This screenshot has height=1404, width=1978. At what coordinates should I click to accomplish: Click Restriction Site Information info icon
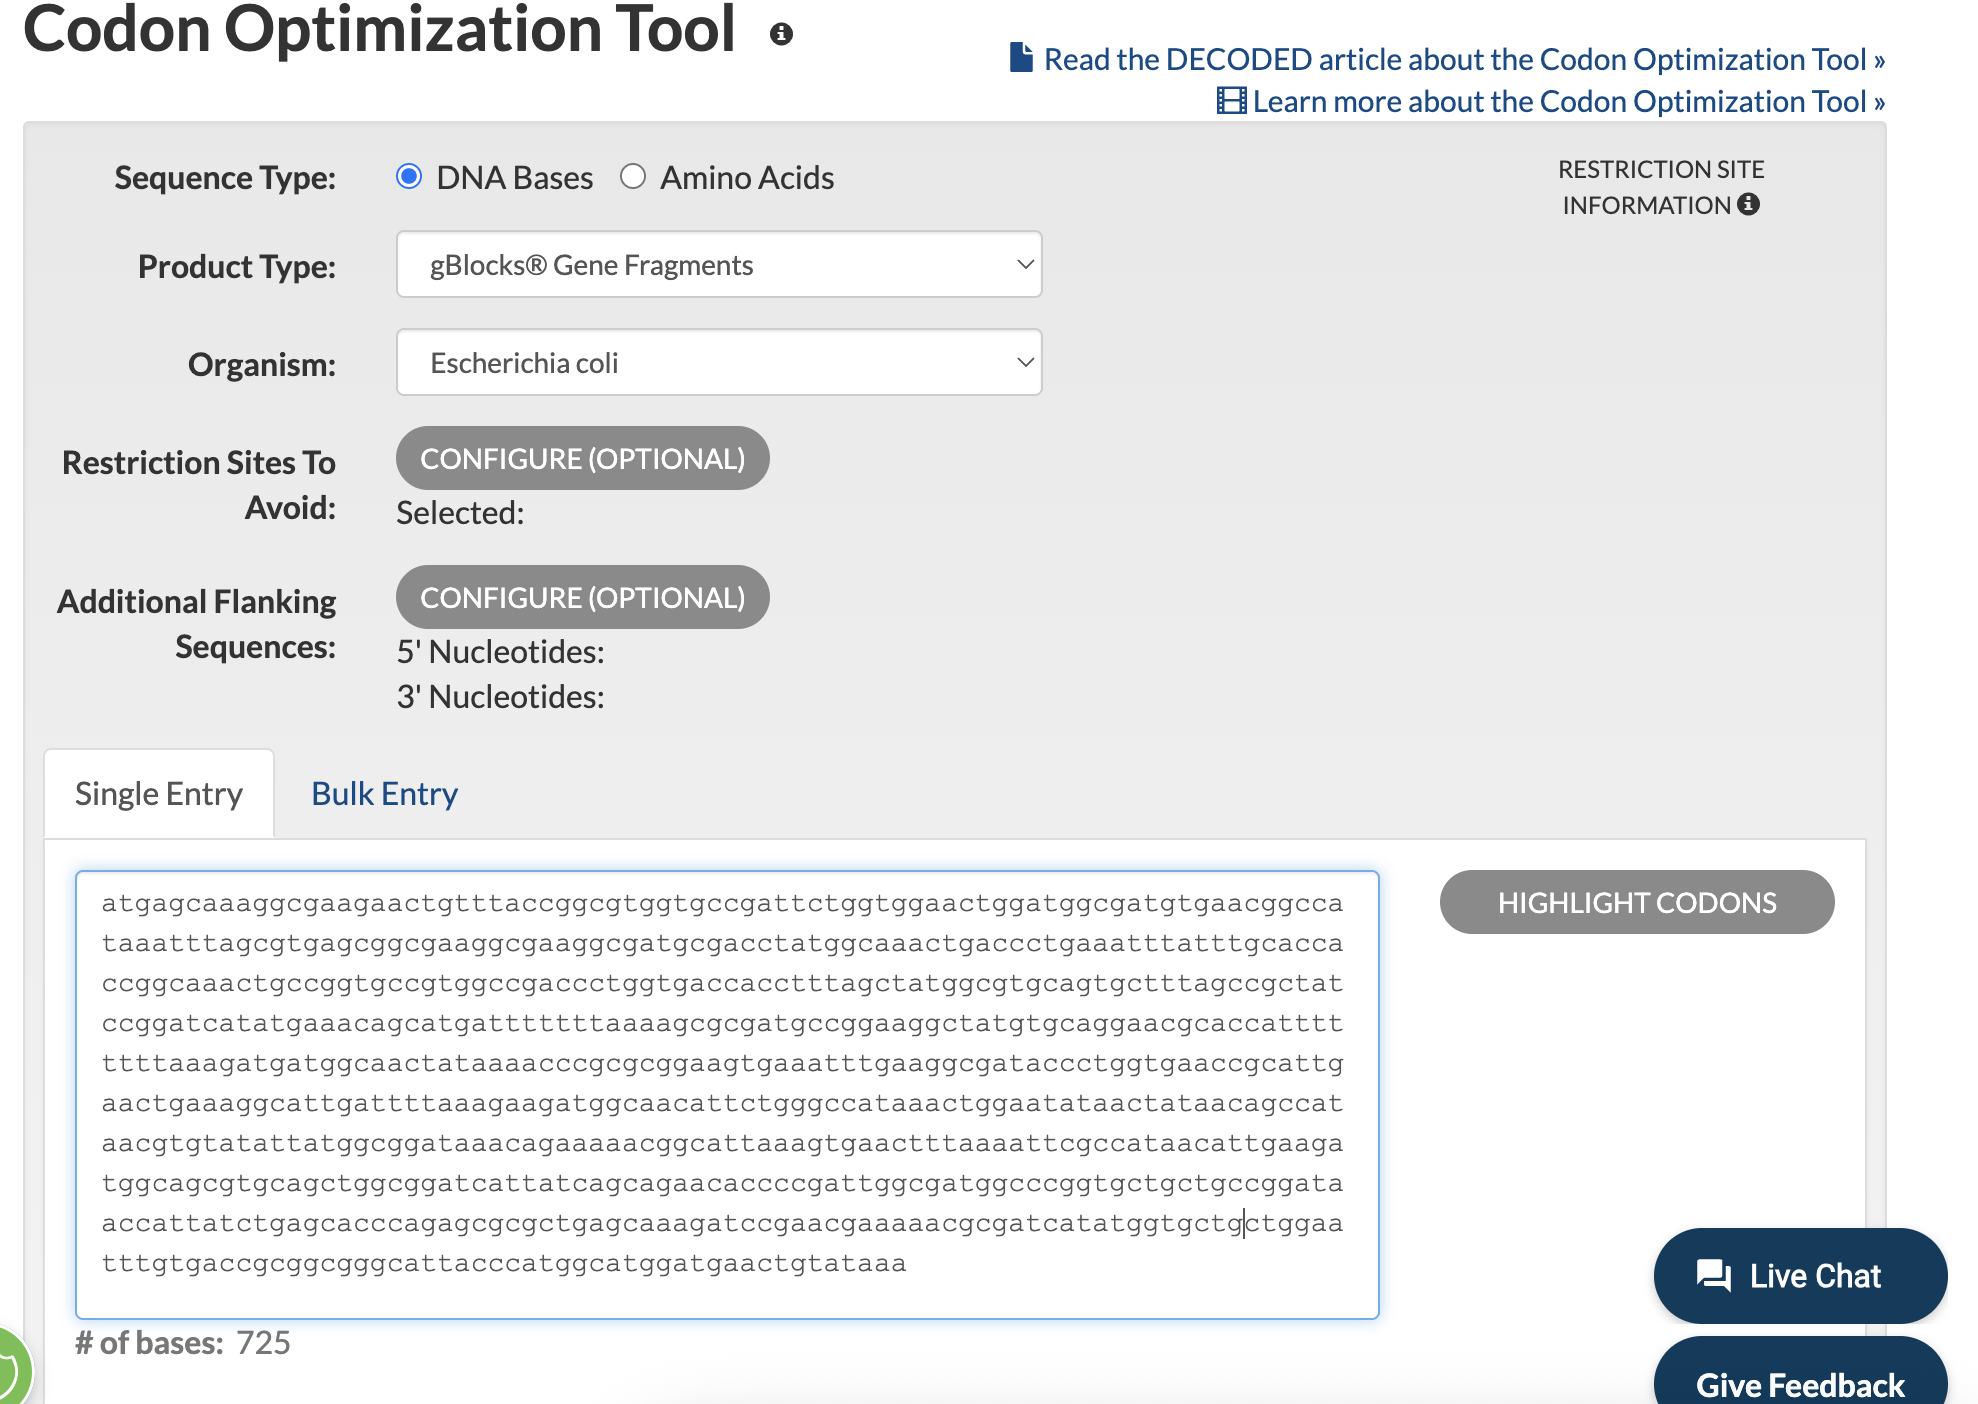pyautogui.click(x=1748, y=204)
